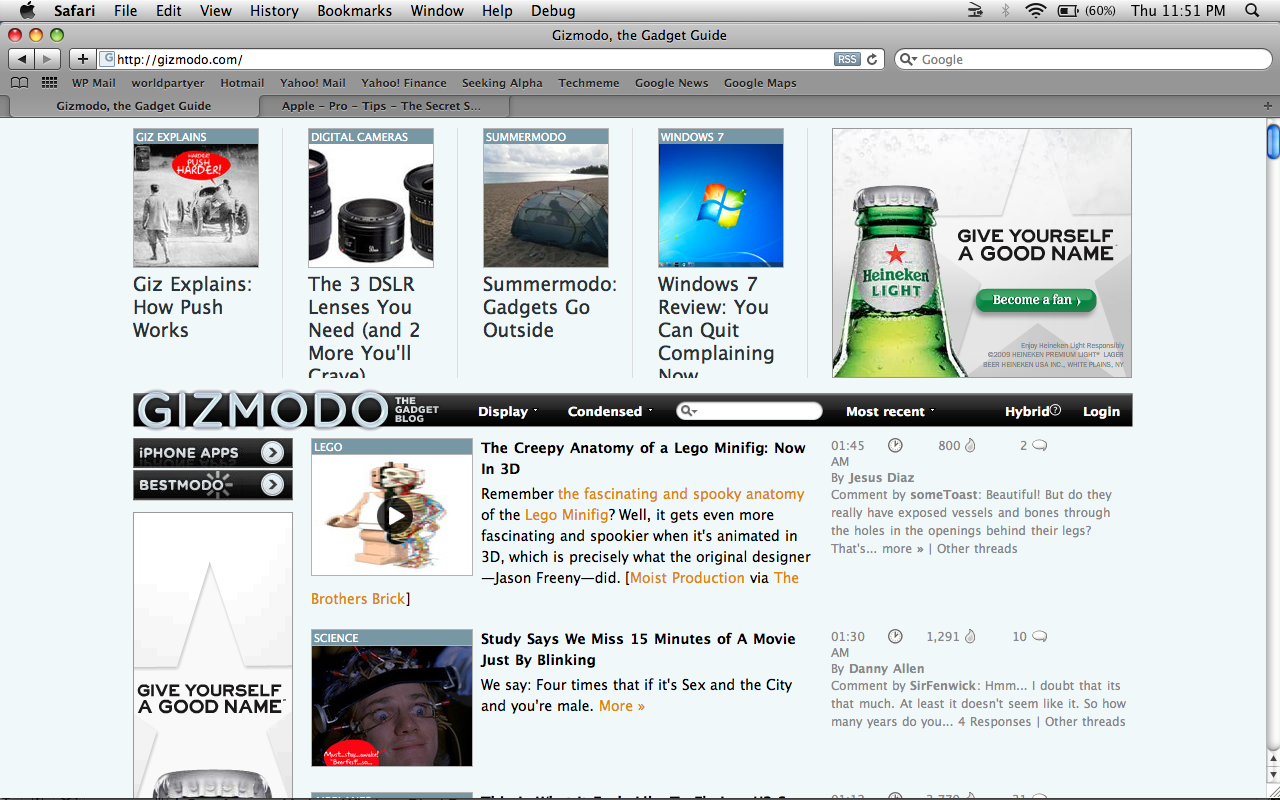Click the clock icon next to 01:30
Screen dimensions: 1280x800
tap(895, 636)
